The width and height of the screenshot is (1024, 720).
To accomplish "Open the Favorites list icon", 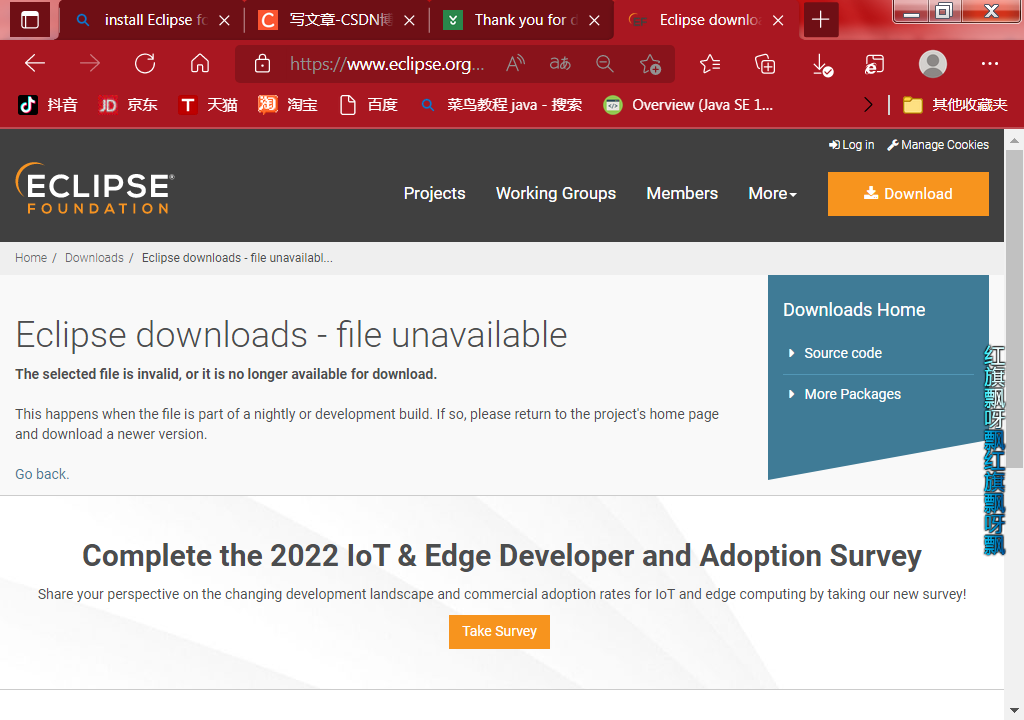I will point(710,63).
